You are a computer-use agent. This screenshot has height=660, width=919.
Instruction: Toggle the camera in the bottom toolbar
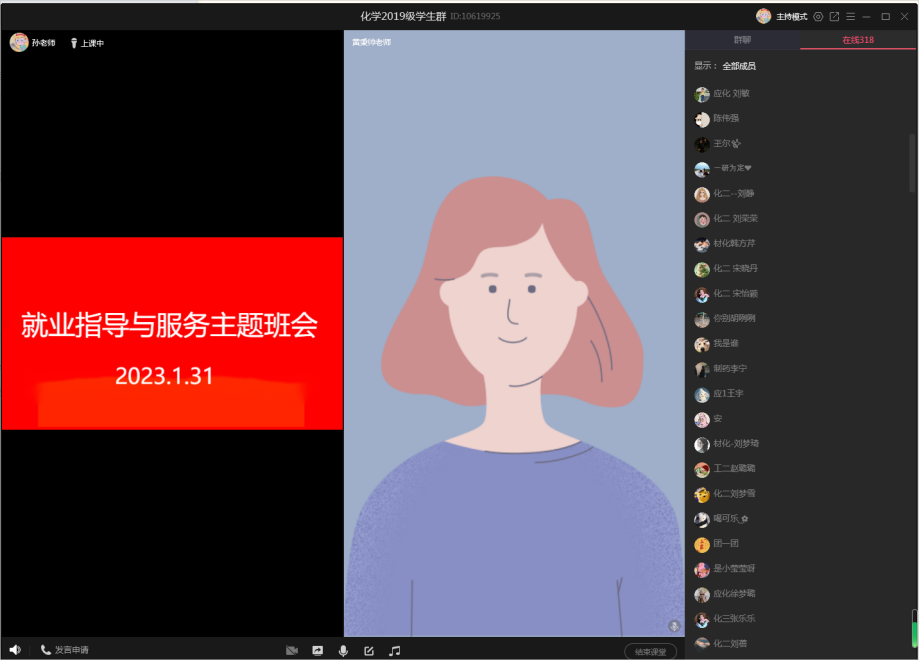292,651
